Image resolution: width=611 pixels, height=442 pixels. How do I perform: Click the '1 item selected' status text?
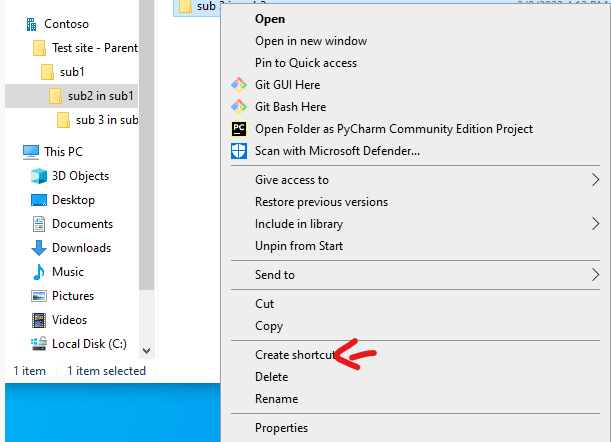[x=107, y=371]
